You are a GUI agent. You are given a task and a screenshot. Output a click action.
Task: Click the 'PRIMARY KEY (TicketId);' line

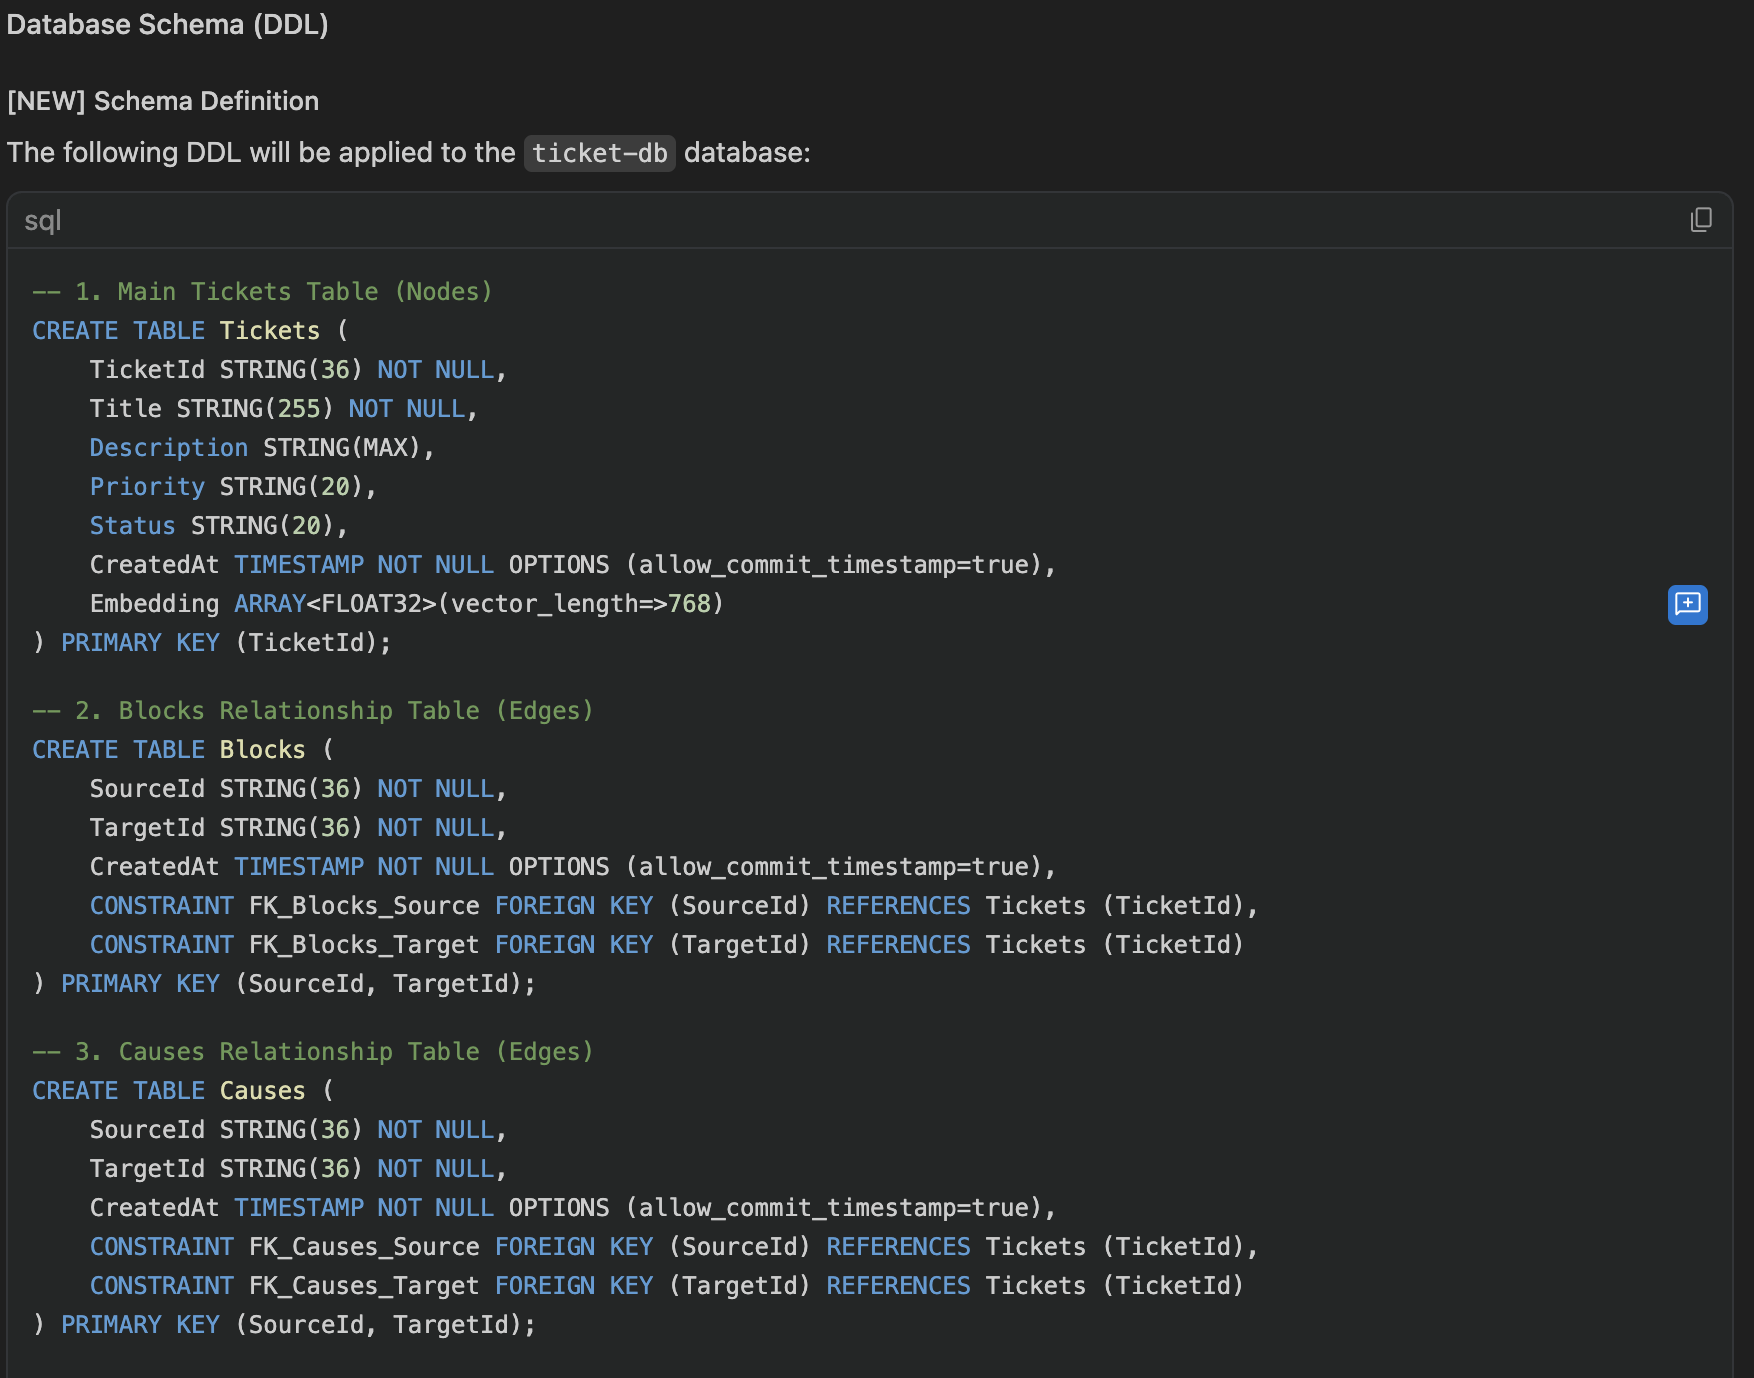click(x=212, y=642)
